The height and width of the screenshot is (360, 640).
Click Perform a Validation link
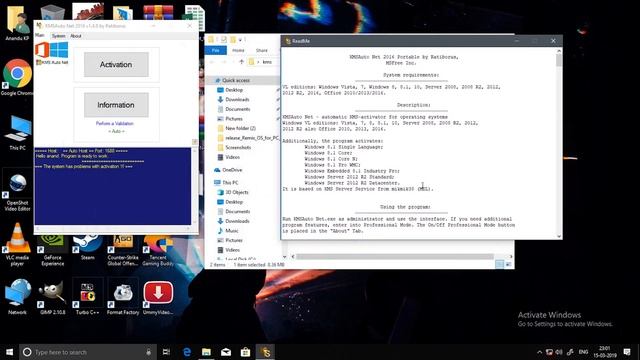(x=115, y=123)
